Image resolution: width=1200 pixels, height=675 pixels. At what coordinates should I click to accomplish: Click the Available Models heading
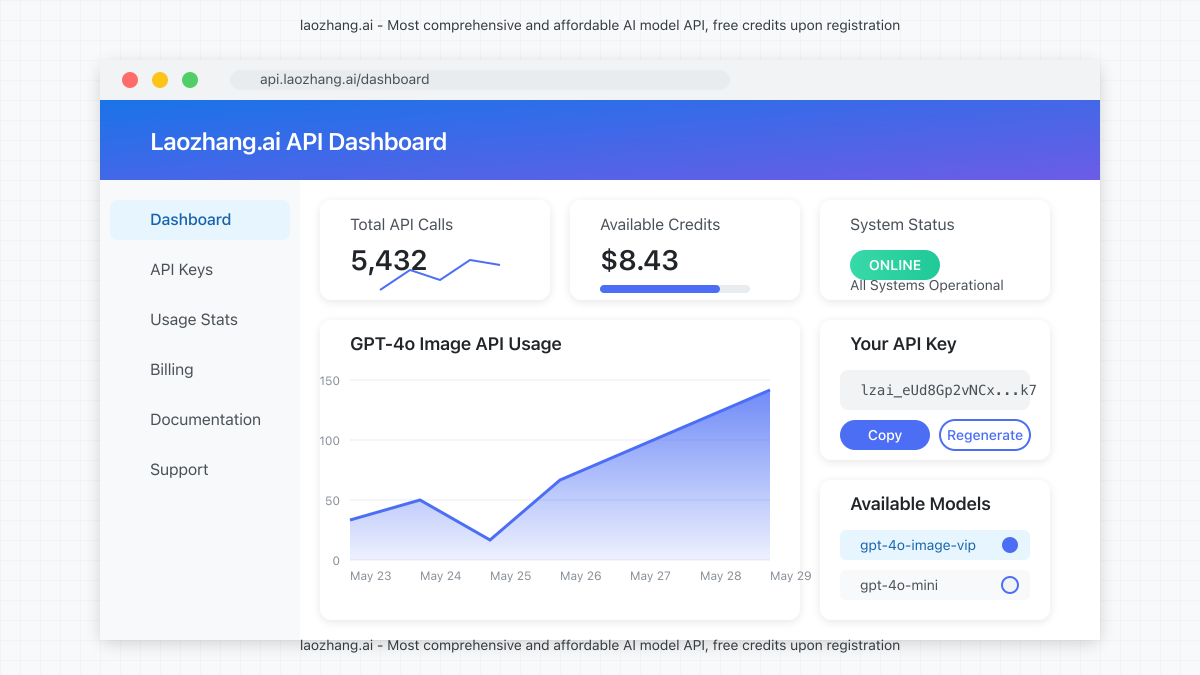[920, 504]
